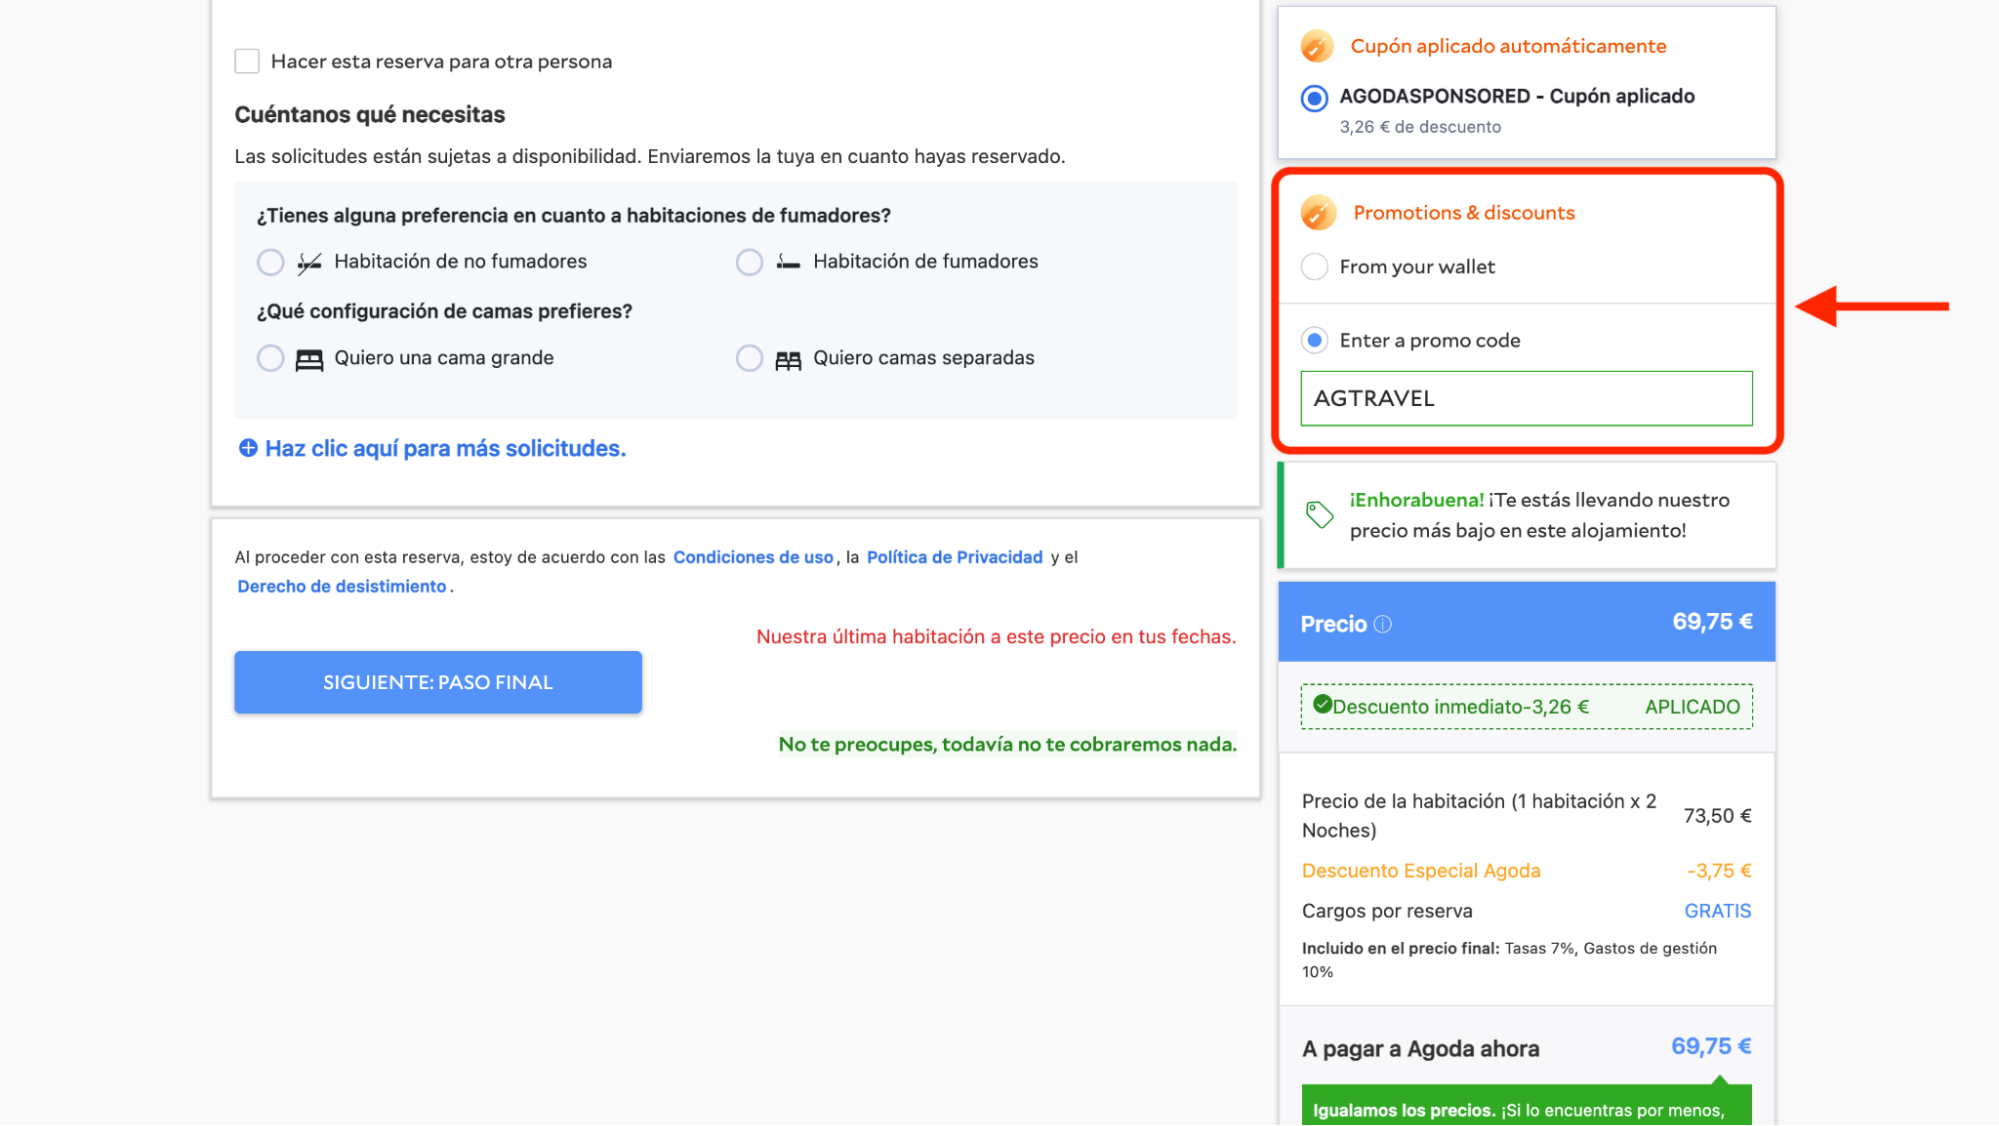The image size is (1999, 1126).
Task: Click the twin beds icon
Action: (x=788, y=360)
